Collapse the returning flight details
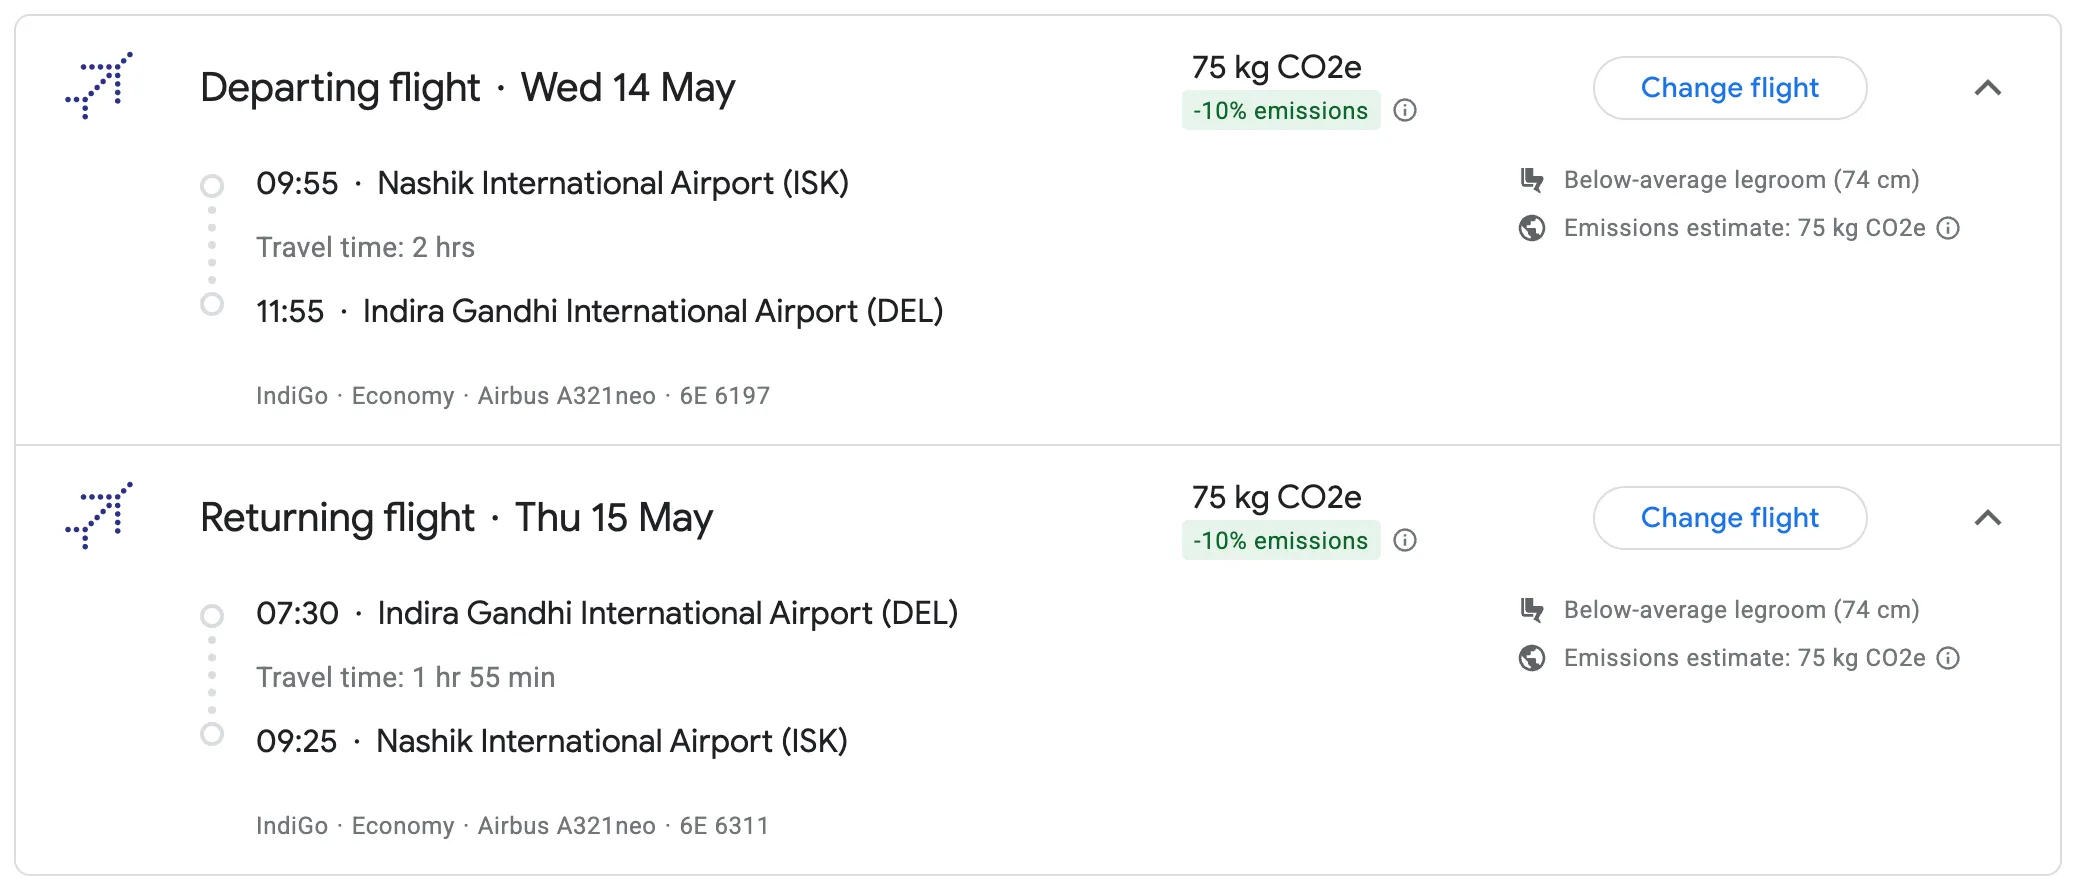The height and width of the screenshot is (888, 2076). (1987, 518)
